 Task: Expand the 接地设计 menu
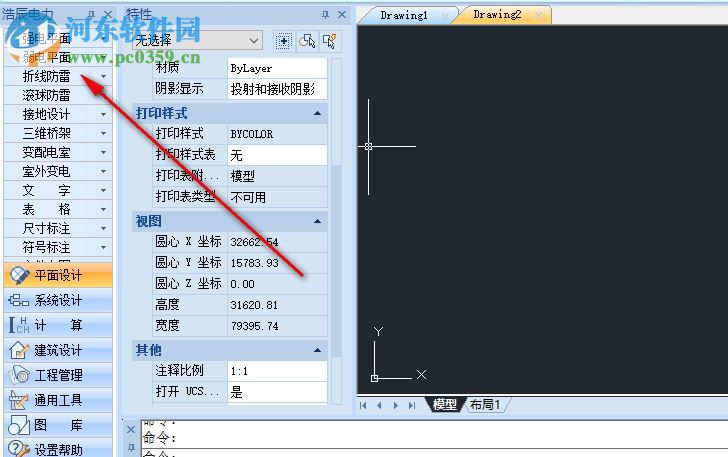104,114
